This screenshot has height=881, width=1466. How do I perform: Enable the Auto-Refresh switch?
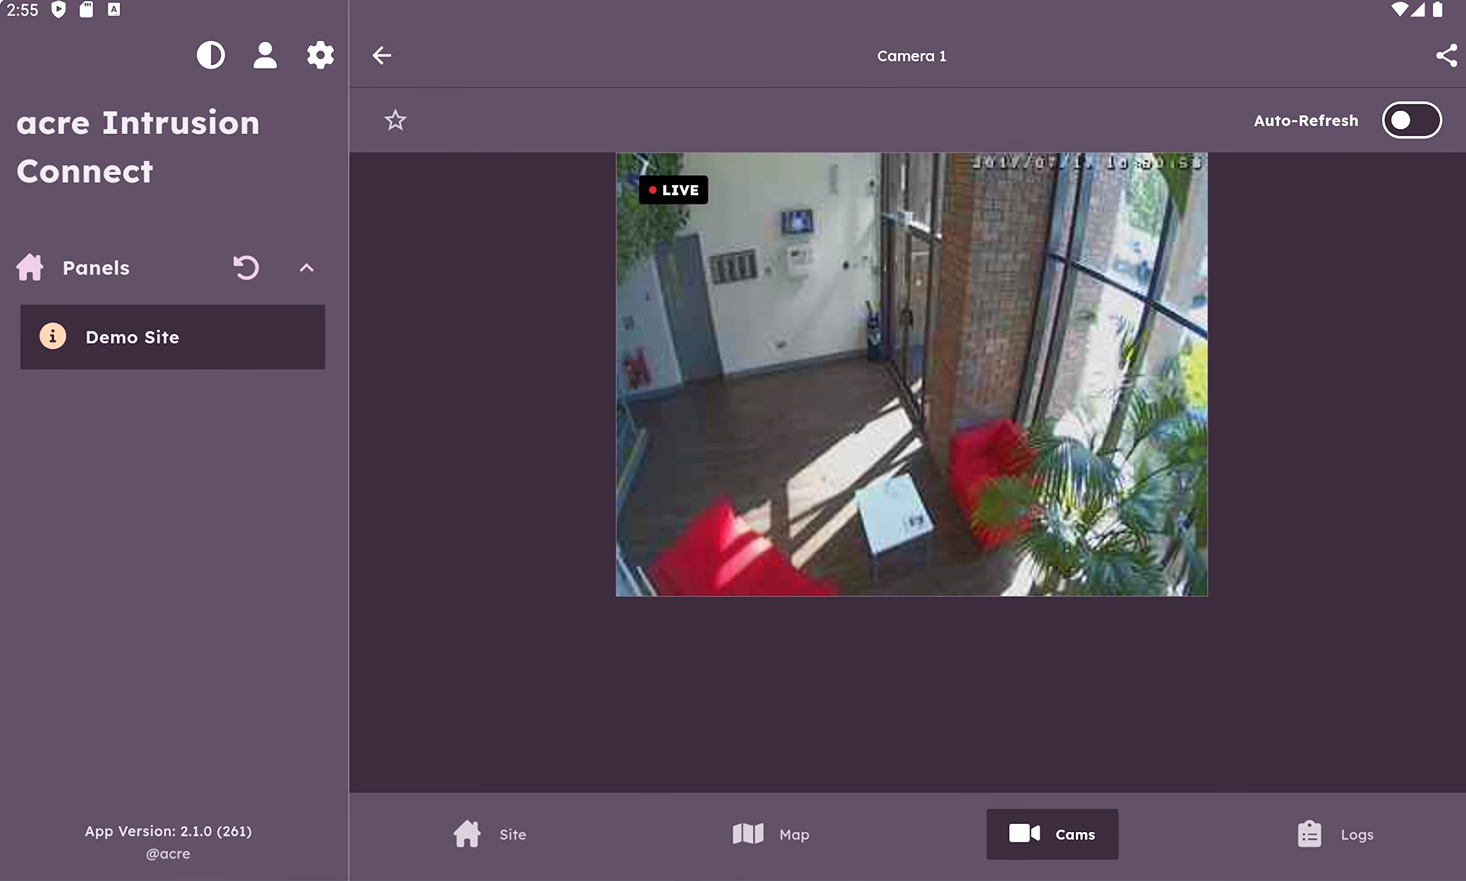(1411, 121)
